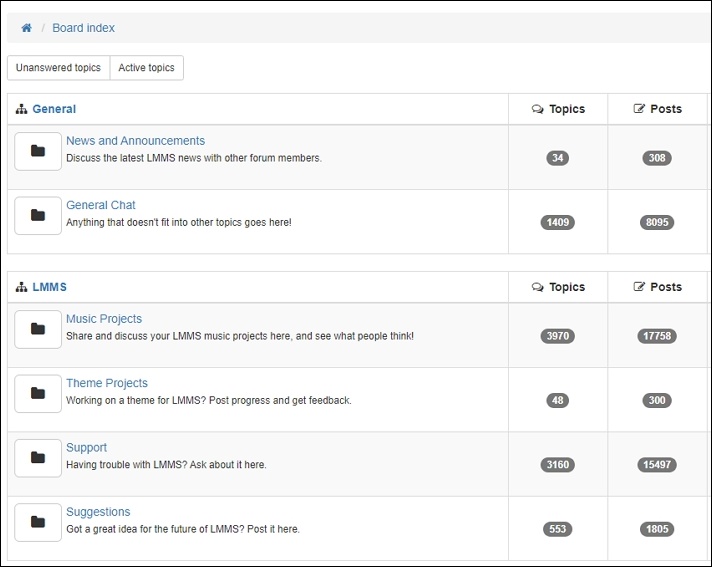Click folder icon for News and Announcements

click(38, 151)
